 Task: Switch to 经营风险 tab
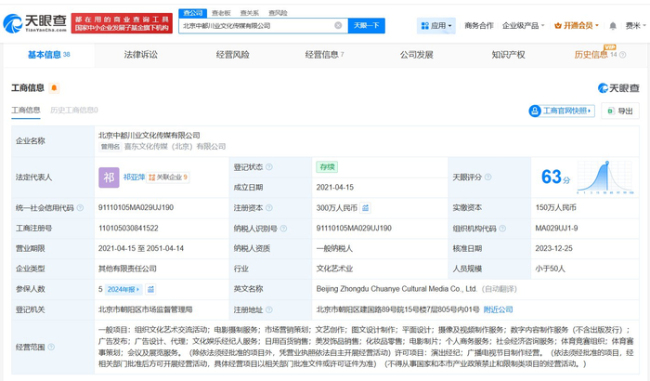pos(233,55)
